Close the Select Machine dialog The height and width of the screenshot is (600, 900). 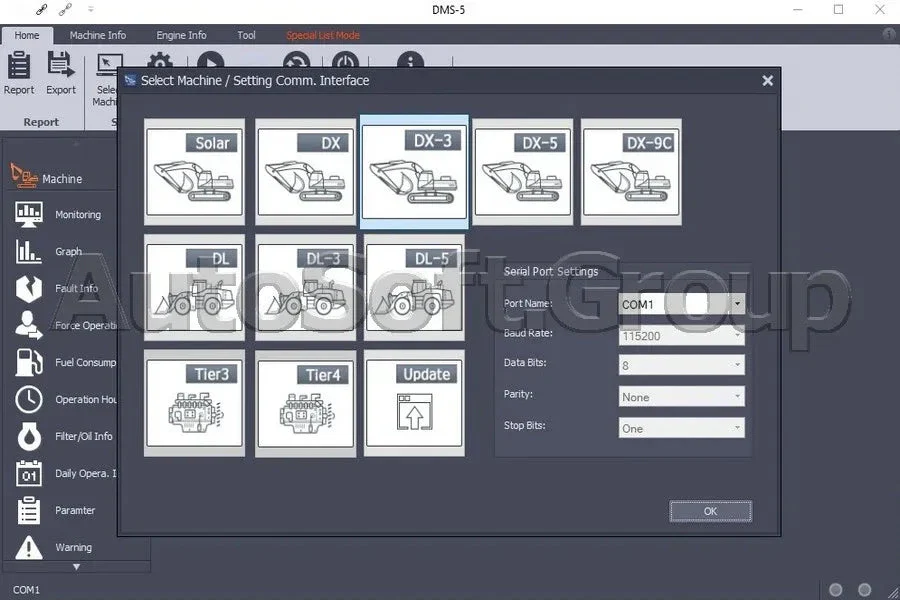tap(767, 81)
